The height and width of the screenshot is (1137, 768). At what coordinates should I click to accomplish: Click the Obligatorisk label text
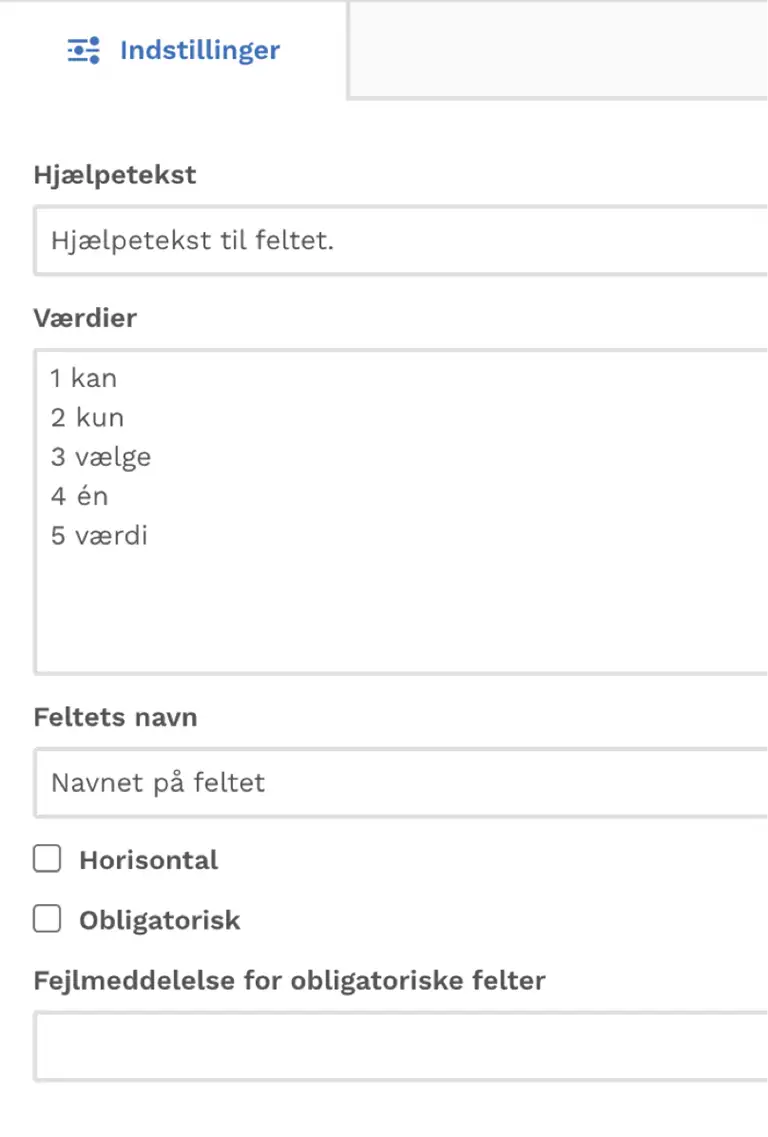click(160, 920)
